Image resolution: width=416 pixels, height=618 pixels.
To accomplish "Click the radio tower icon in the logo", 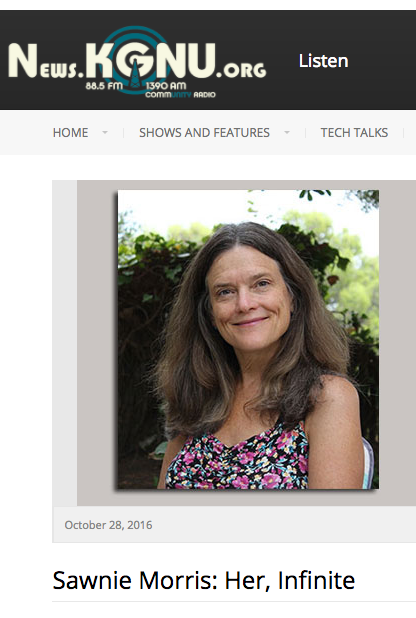I will pos(135,73).
